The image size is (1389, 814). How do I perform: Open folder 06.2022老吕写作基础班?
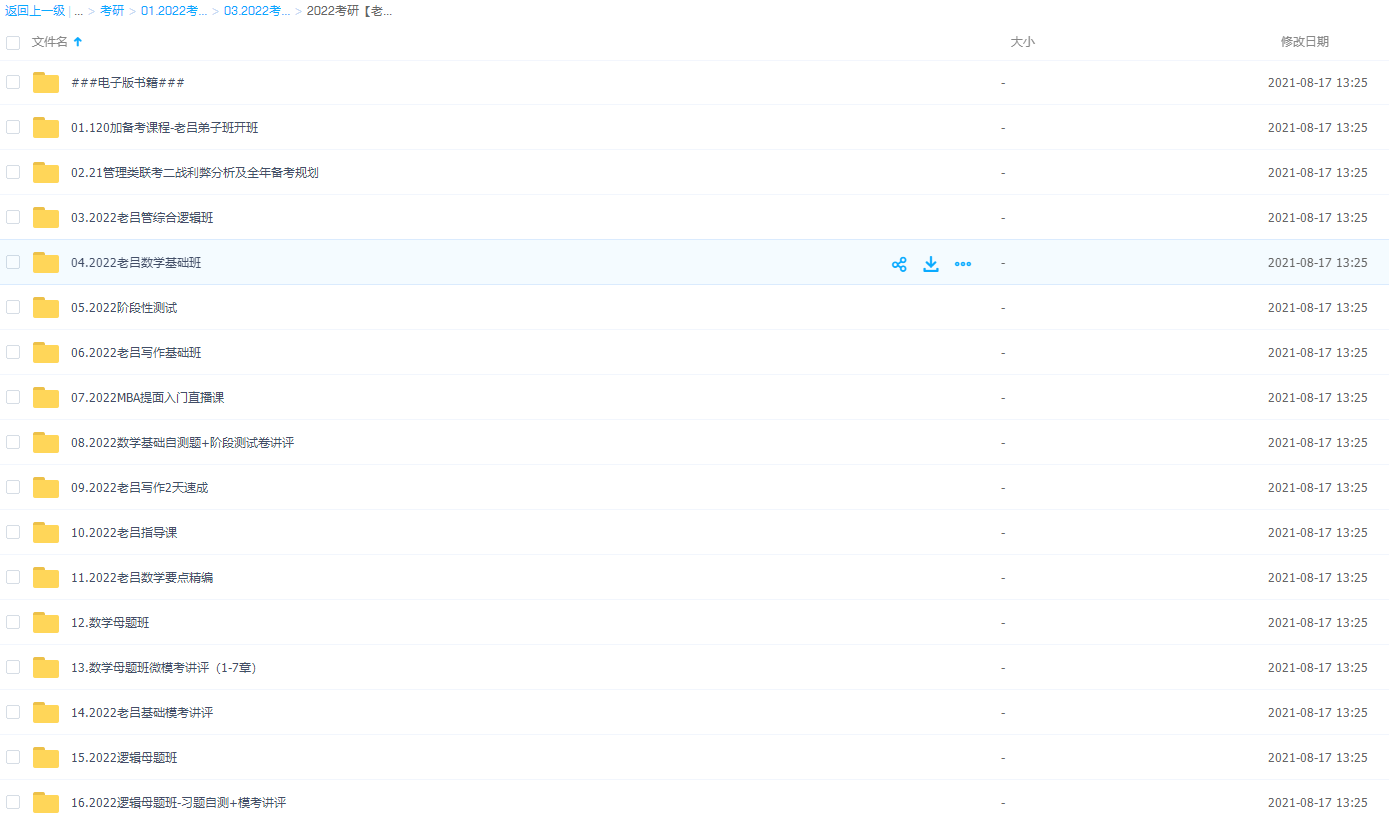tap(136, 353)
